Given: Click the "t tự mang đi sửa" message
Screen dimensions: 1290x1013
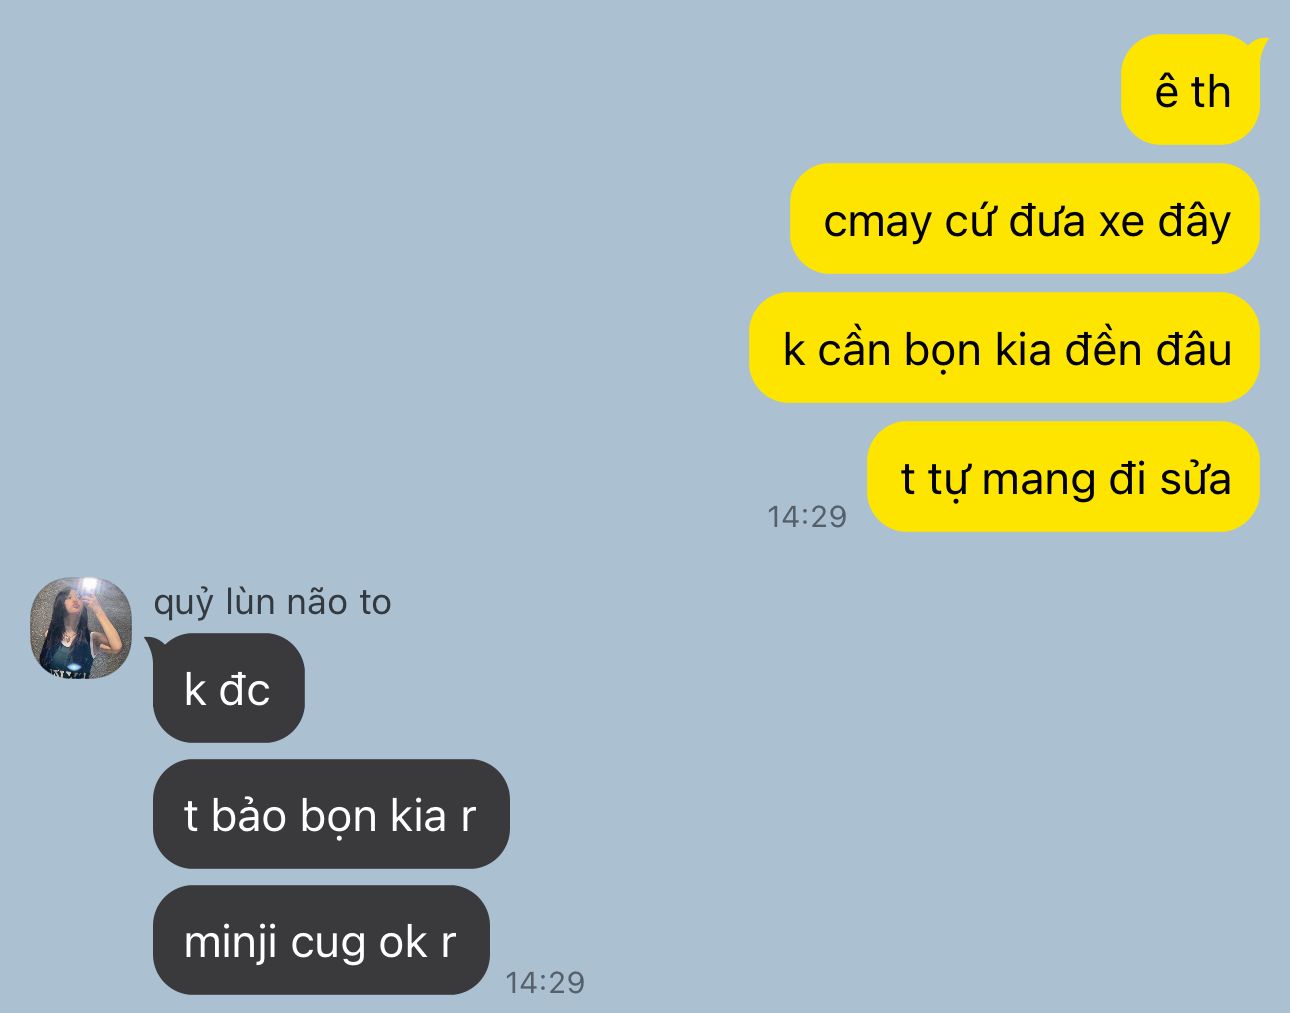Looking at the screenshot, I should click(1063, 477).
